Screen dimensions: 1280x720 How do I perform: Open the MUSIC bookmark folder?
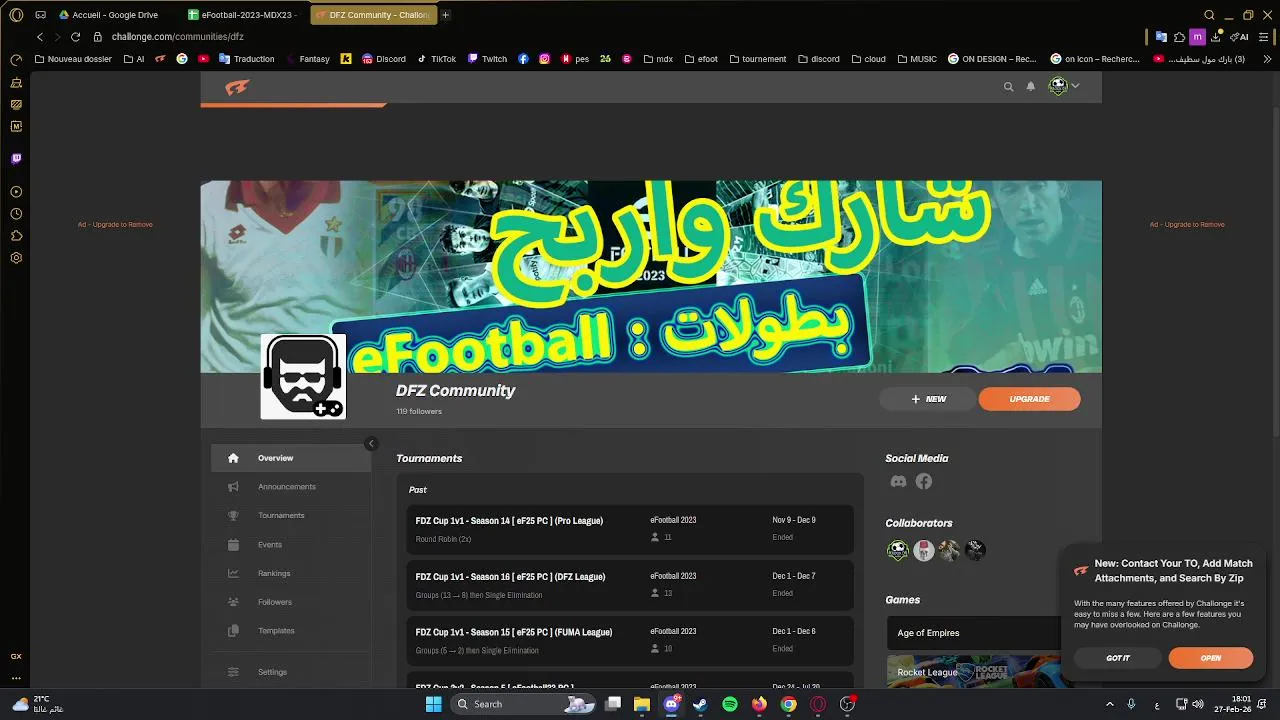[x=917, y=59]
